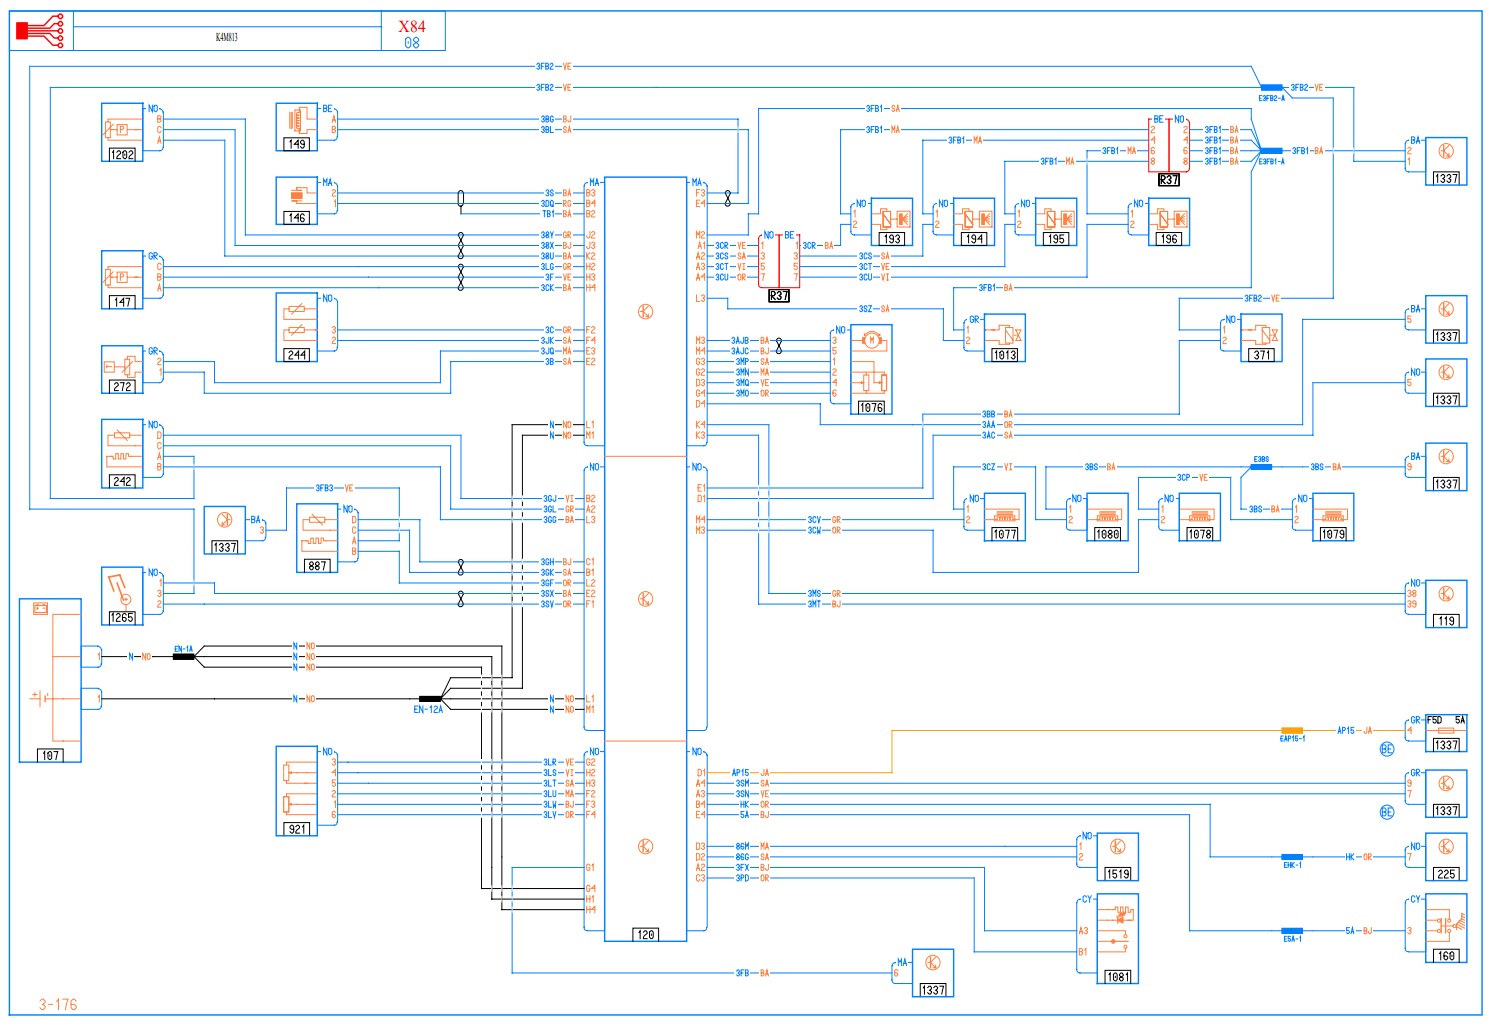
Task: Select component 887 symbol
Action: click(x=318, y=538)
